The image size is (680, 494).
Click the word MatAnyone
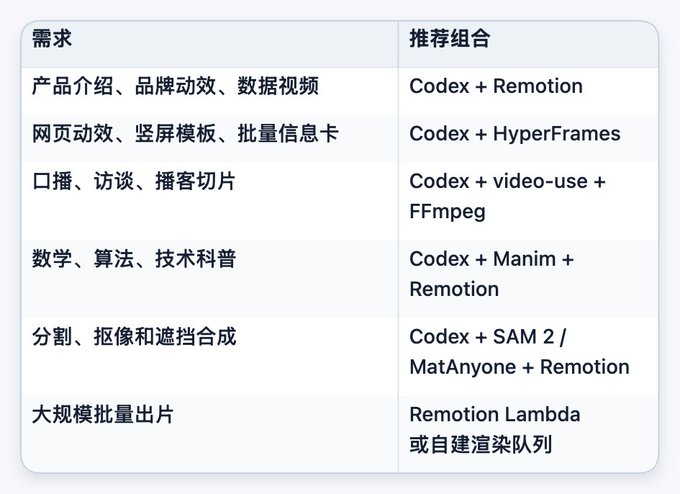pos(462,368)
